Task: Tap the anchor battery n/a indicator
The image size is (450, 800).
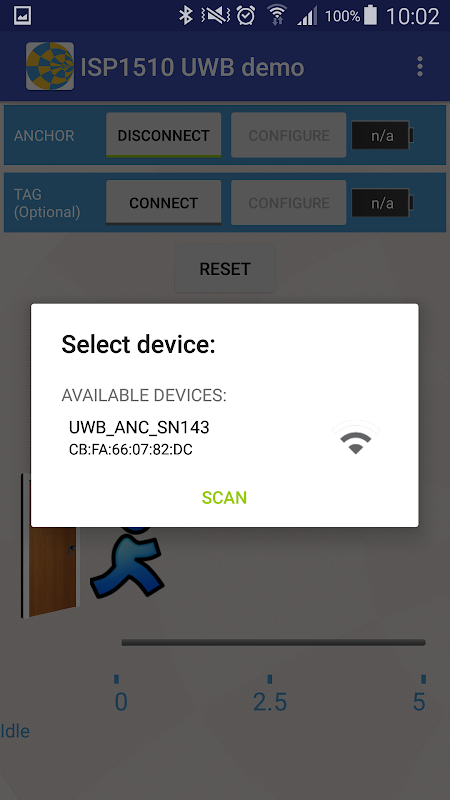Action: click(382, 136)
